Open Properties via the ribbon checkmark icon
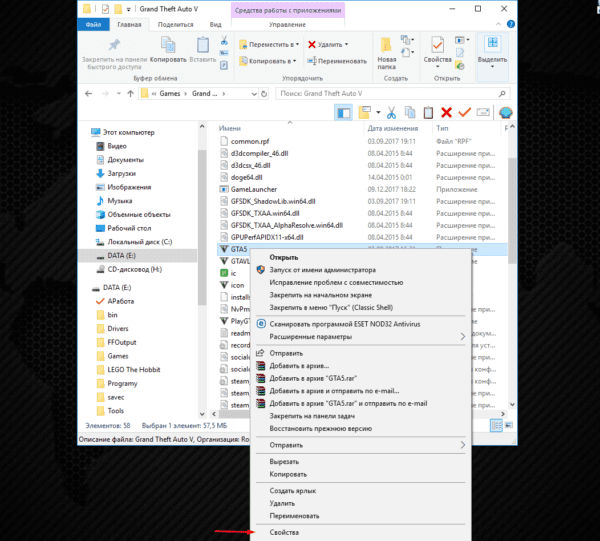 pos(437,45)
